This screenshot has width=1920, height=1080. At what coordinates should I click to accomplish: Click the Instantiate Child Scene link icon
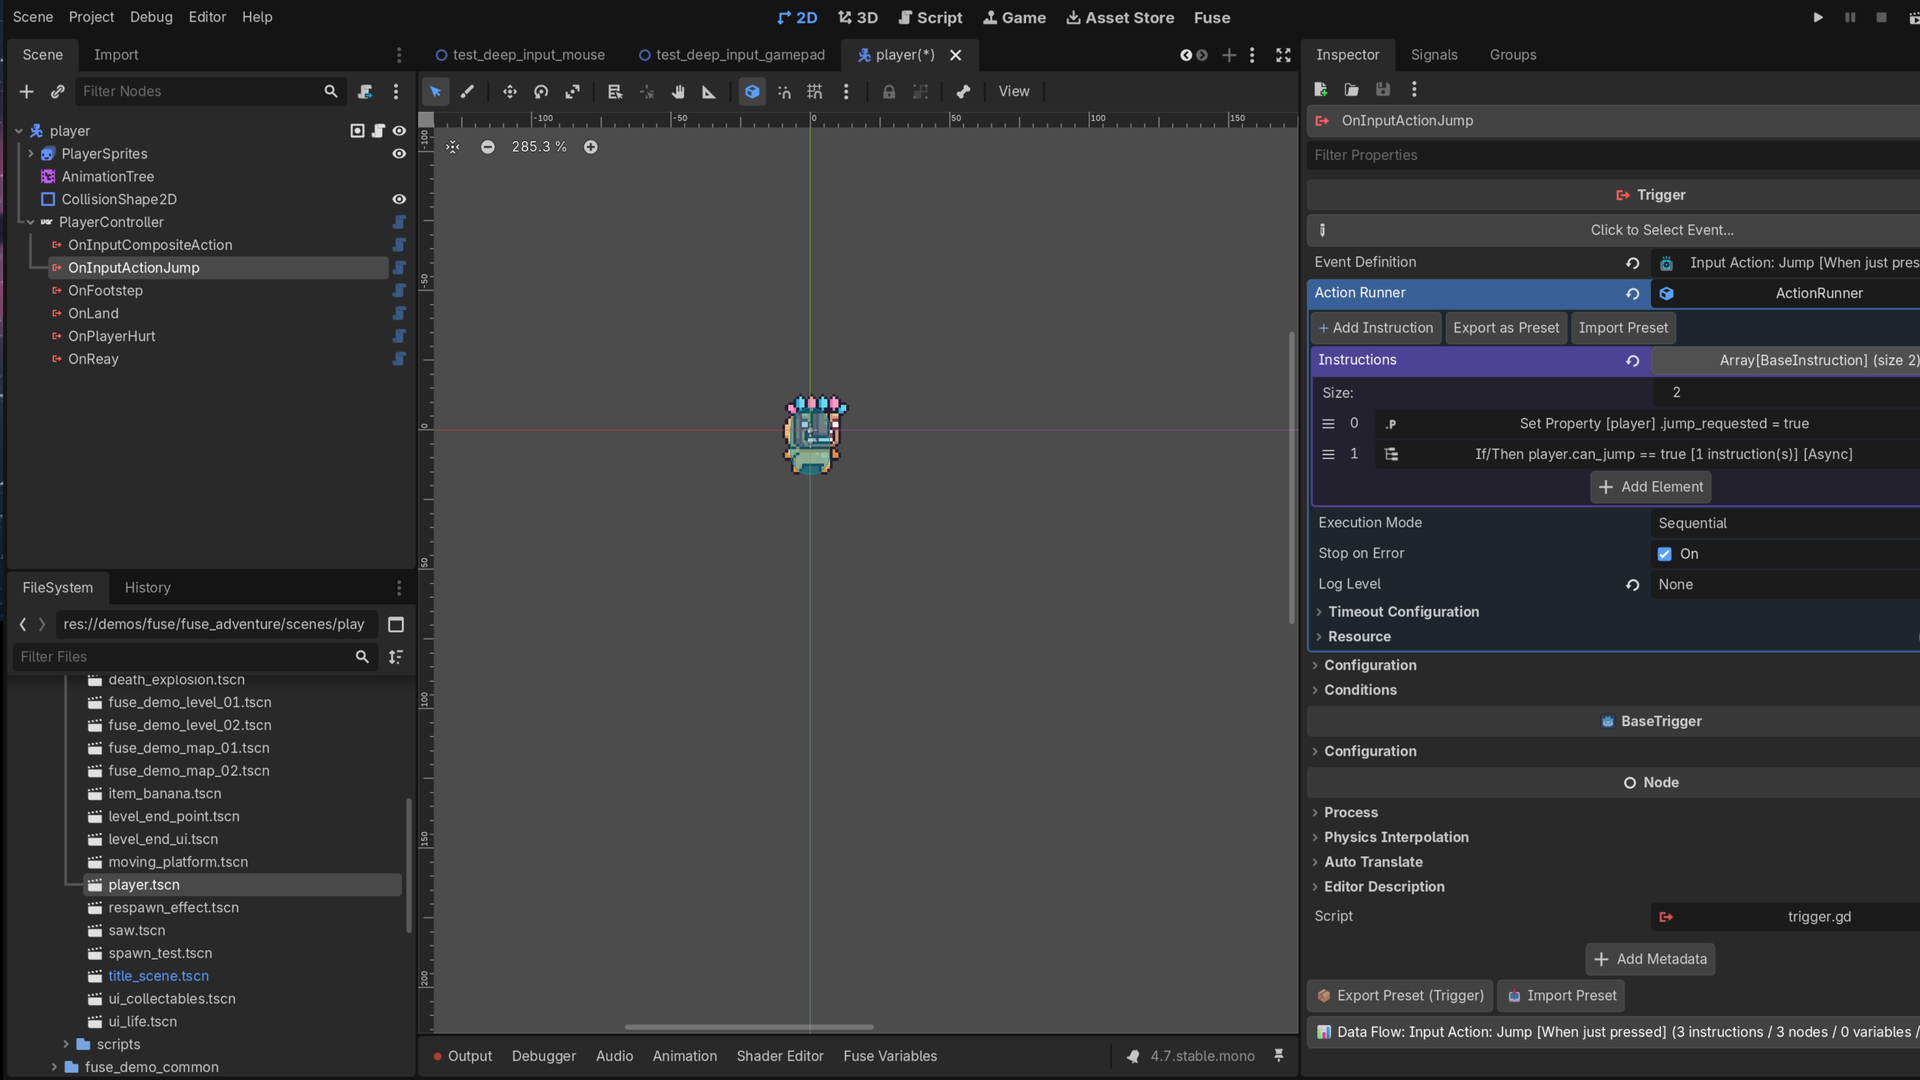tap(58, 92)
